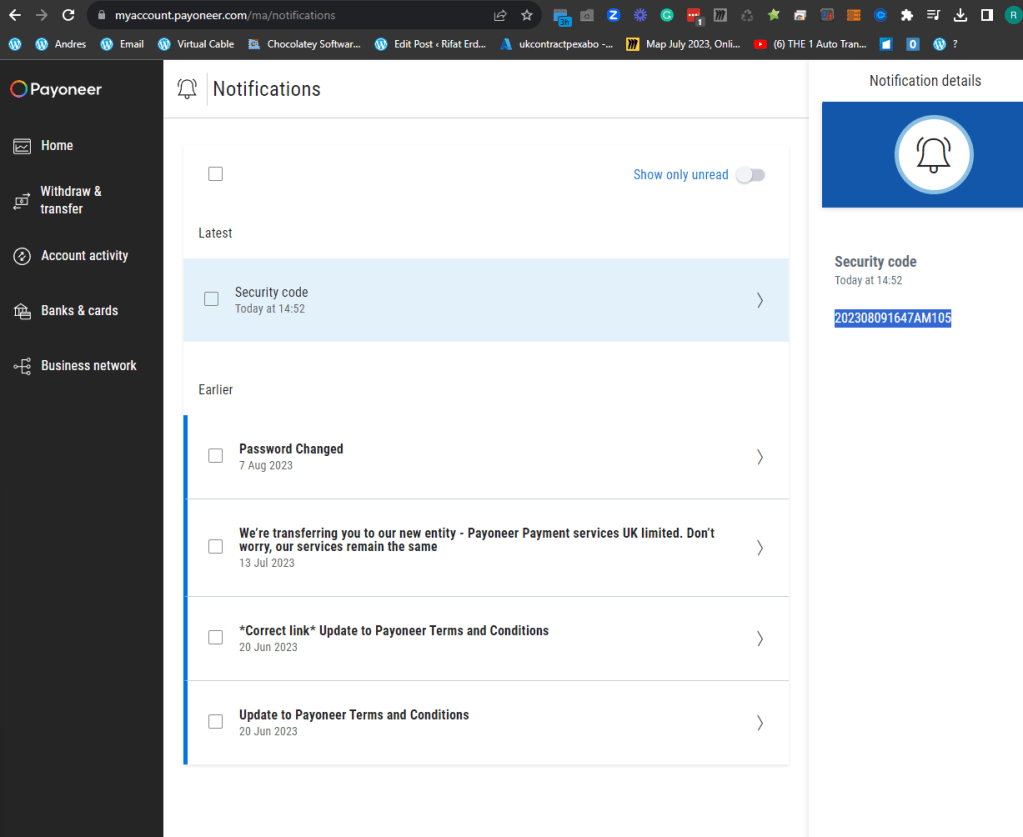Click the large bell icon in Notification details

click(x=934, y=155)
